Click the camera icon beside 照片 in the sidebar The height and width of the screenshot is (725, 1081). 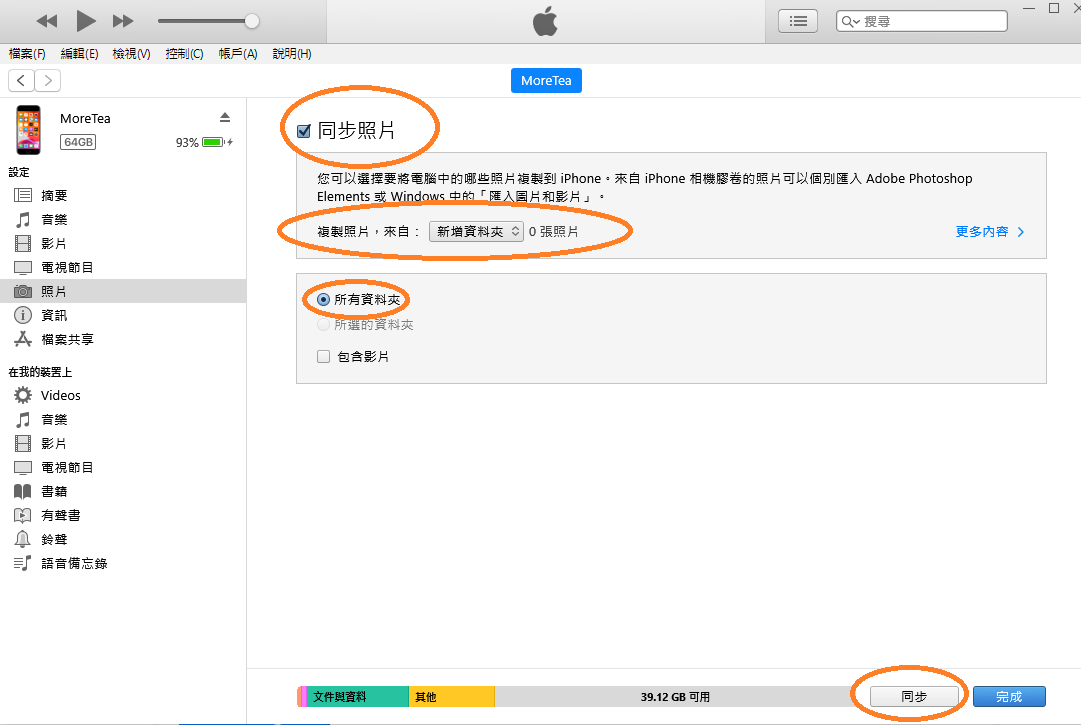(x=23, y=292)
